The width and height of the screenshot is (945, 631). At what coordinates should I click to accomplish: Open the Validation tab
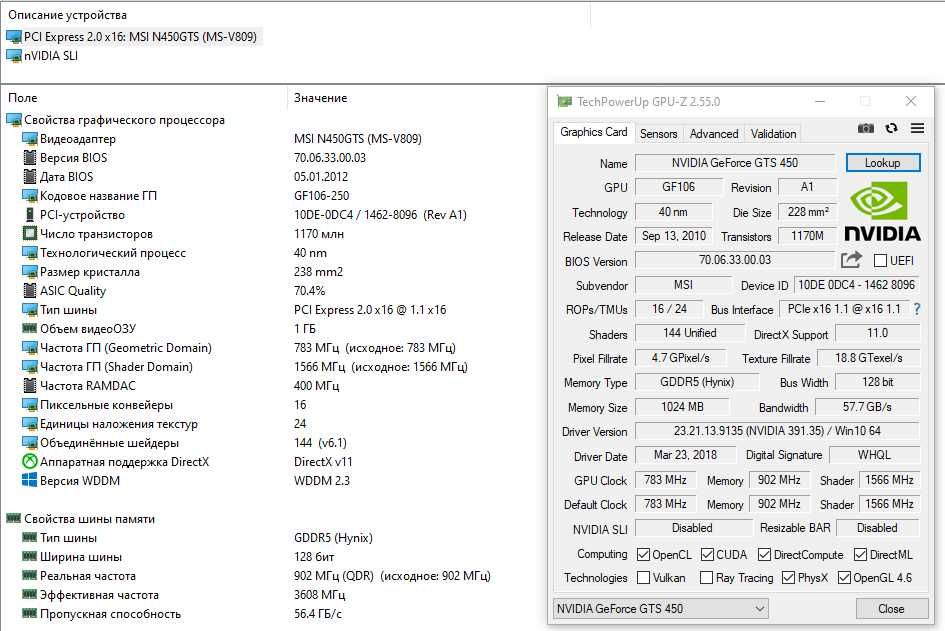773,134
